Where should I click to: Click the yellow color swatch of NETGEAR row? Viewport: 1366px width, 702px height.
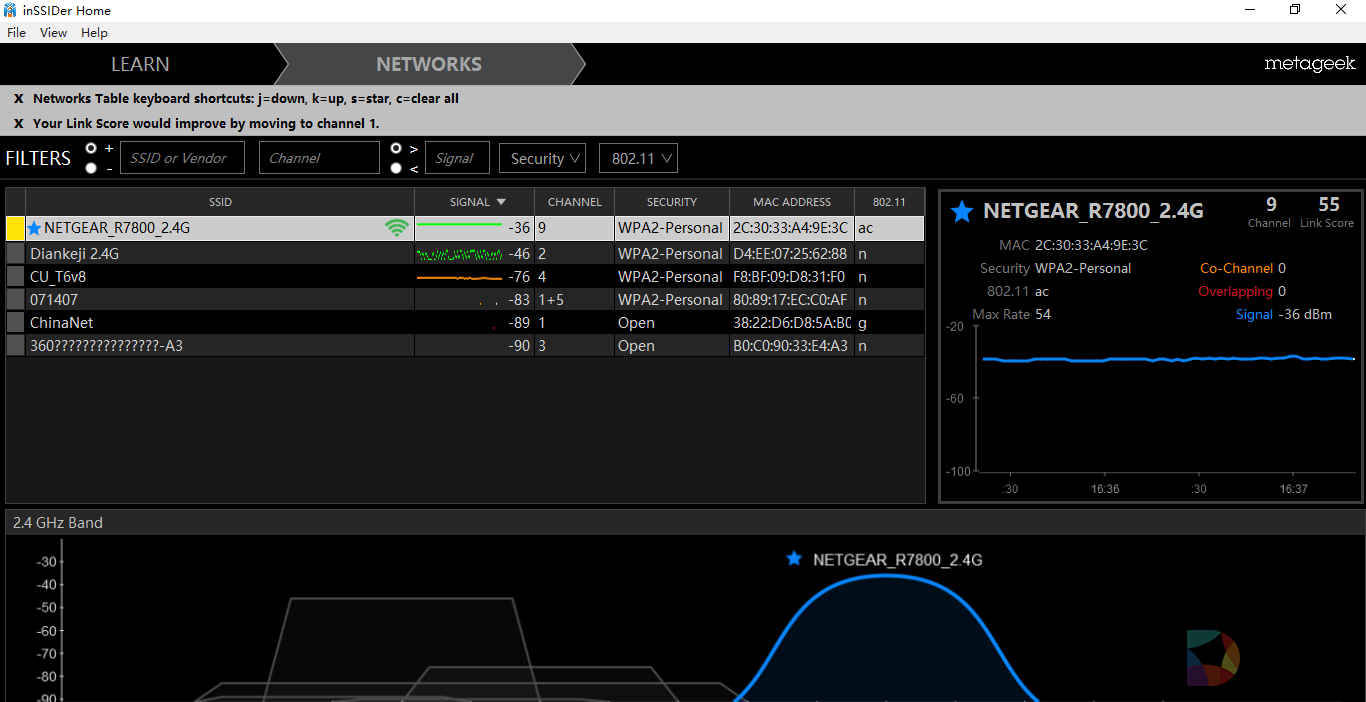15,228
